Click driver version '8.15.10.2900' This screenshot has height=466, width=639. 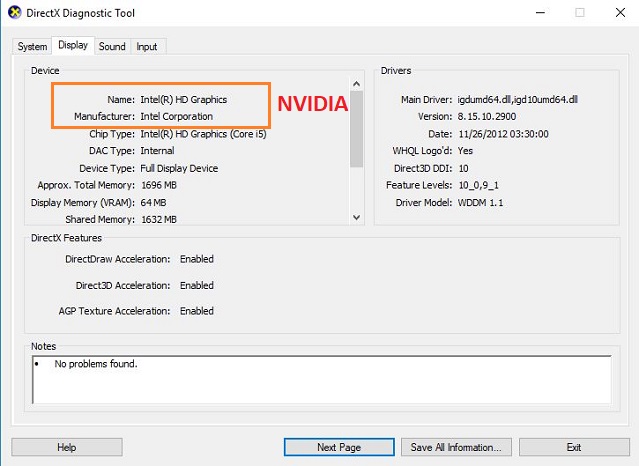(487, 117)
